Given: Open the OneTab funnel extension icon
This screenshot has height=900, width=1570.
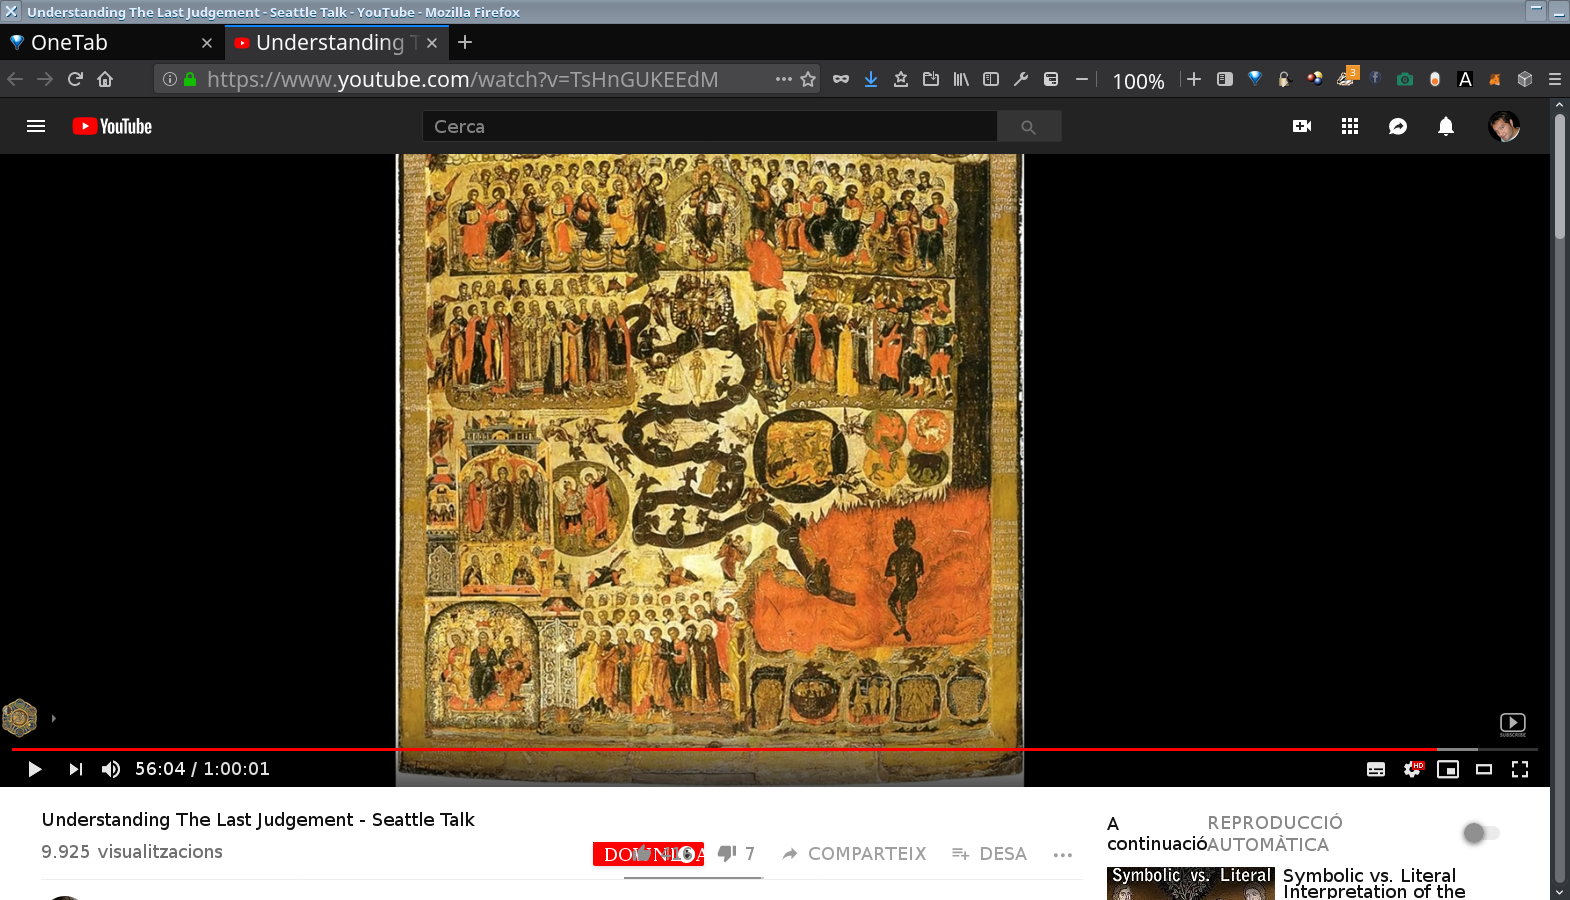Looking at the screenshot, I should click(x=1255, y=79).
